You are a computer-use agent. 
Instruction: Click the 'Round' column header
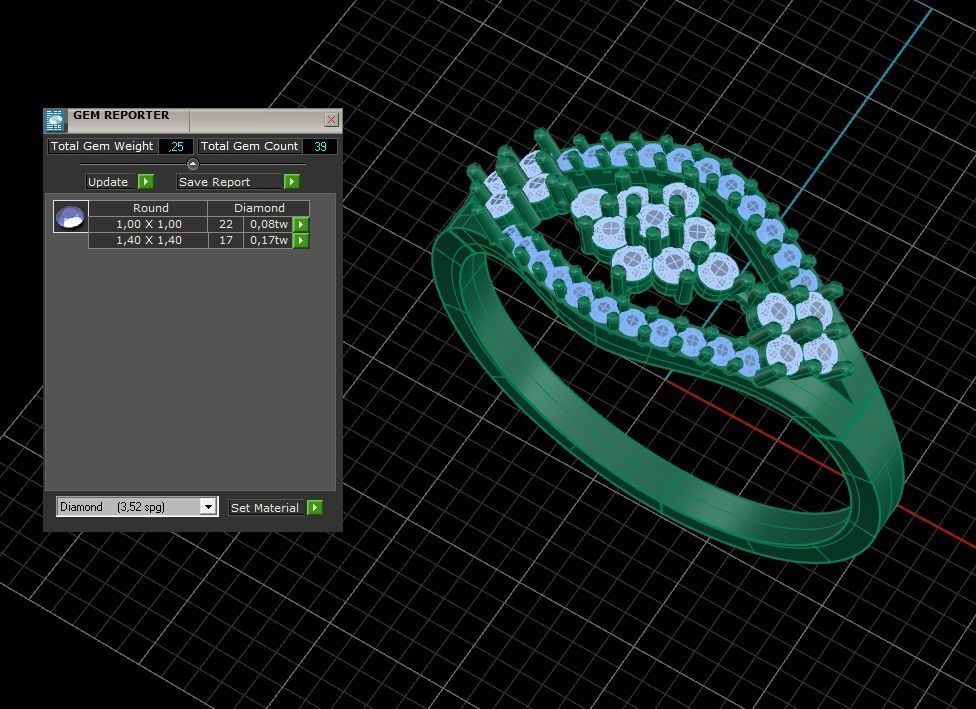coord(148,208)
